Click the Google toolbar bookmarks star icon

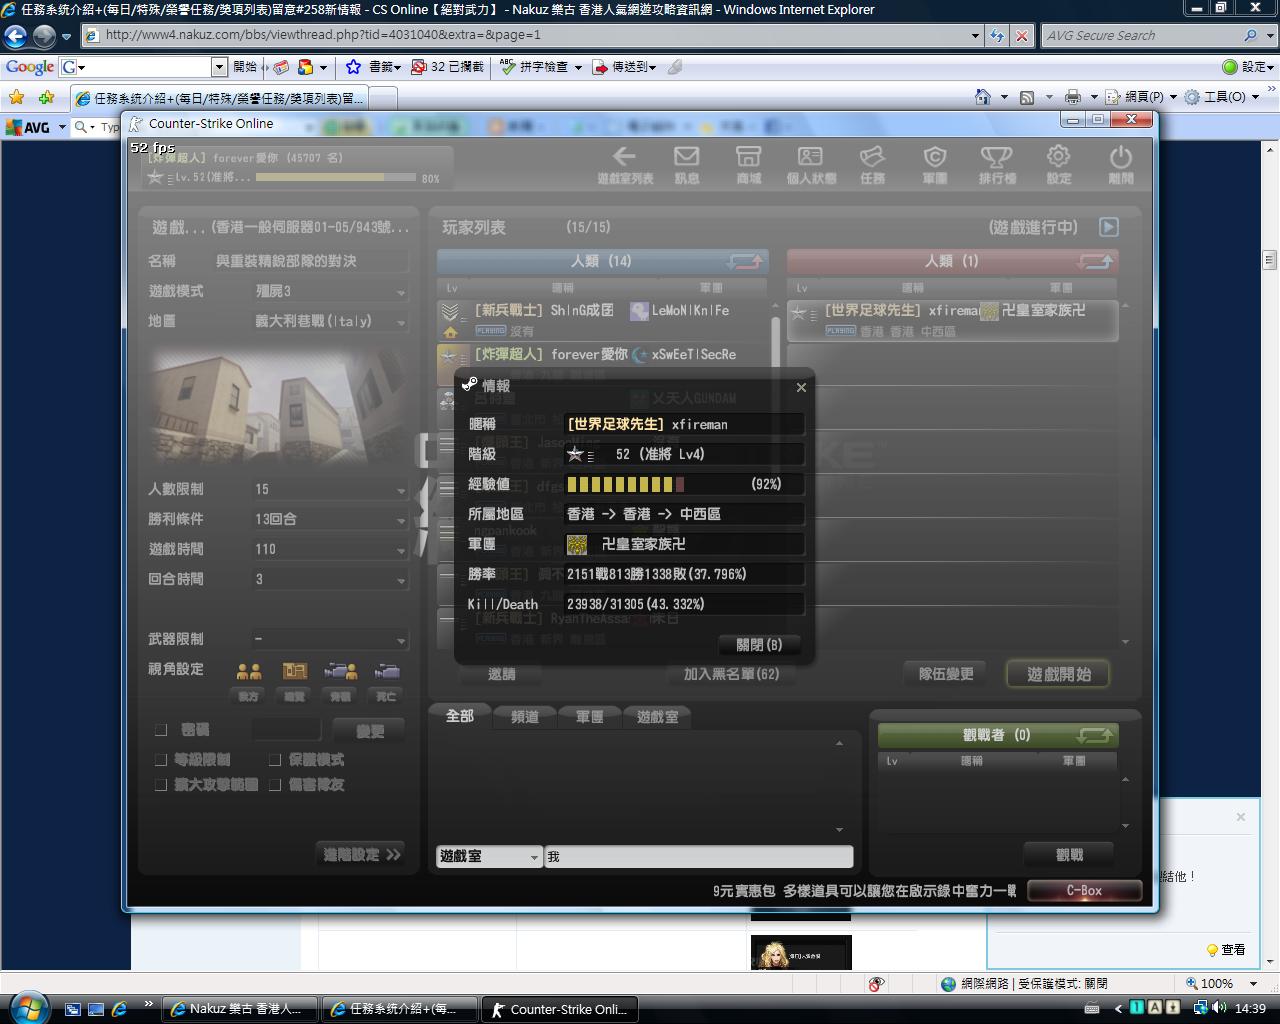point(353,67)
